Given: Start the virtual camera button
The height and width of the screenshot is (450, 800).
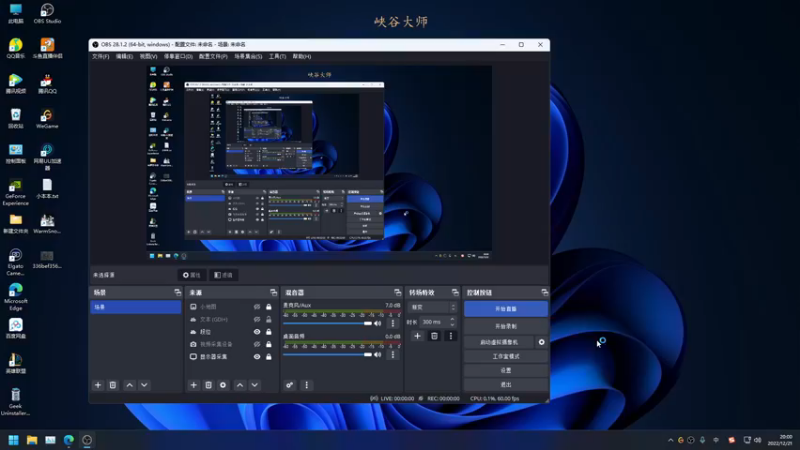Looking at the screenshot, I should pyautogui.click(x=499, y=342).
